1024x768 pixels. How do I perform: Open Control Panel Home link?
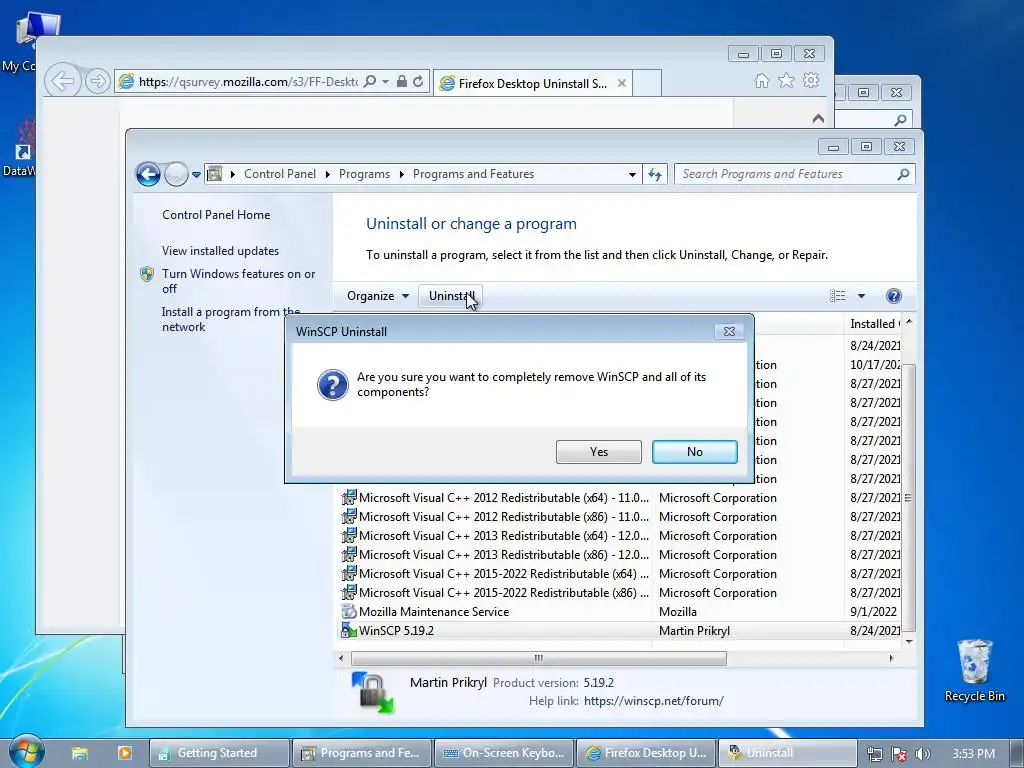(216, 215)
